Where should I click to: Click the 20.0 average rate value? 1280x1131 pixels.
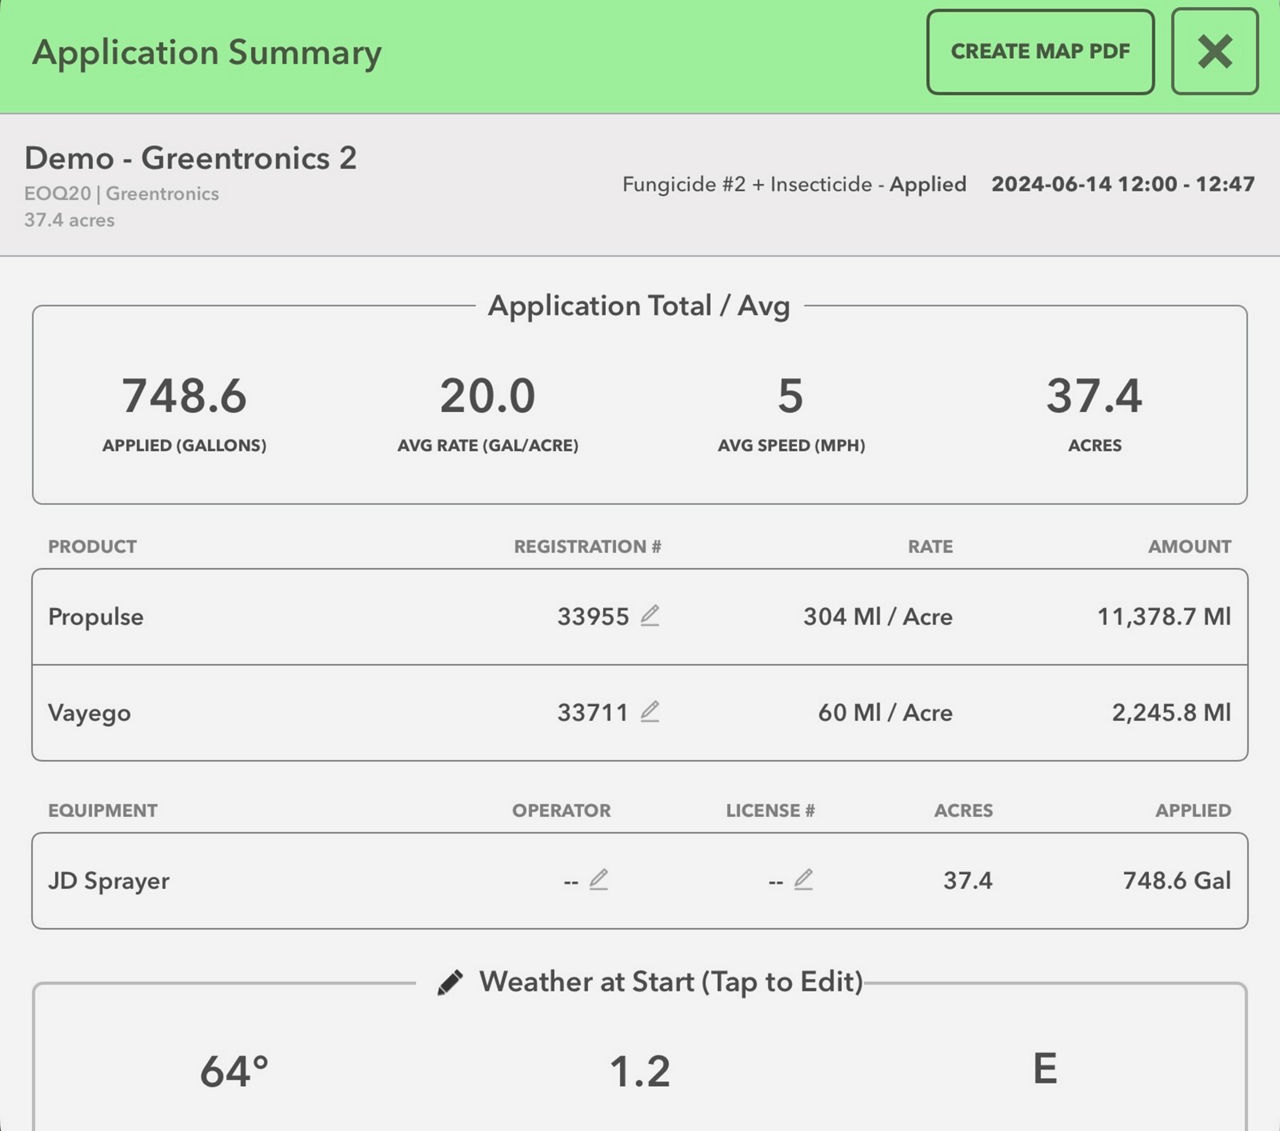(488, 395)
